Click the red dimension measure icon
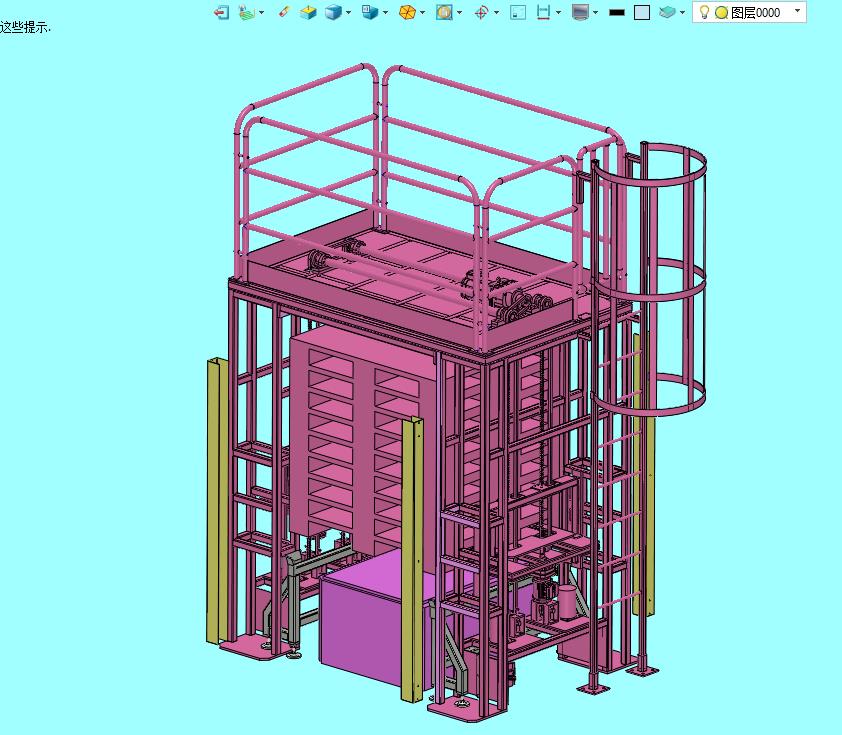Image resolution: width=842 pixels, height=735 pixels. click(x=543, y=12)
